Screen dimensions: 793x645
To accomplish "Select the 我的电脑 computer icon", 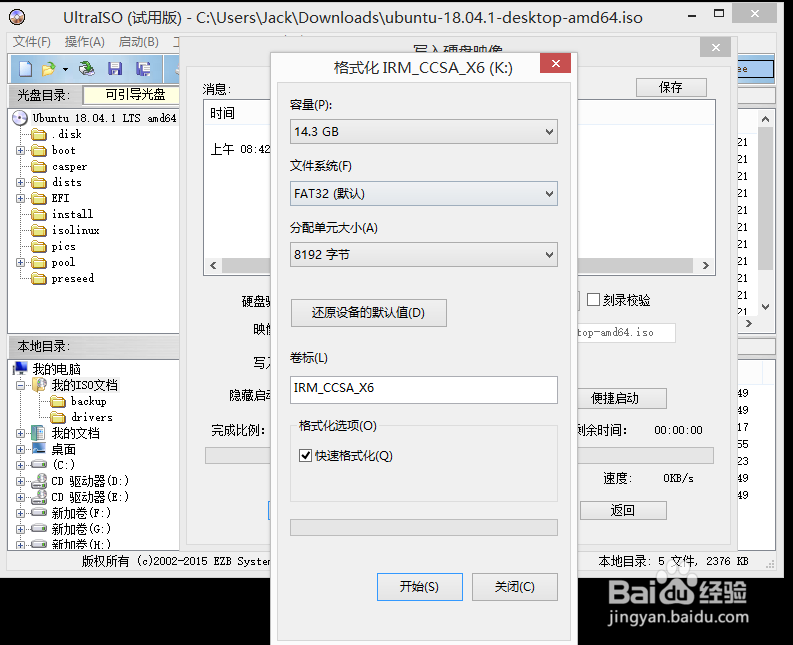I will click(20, 369).
